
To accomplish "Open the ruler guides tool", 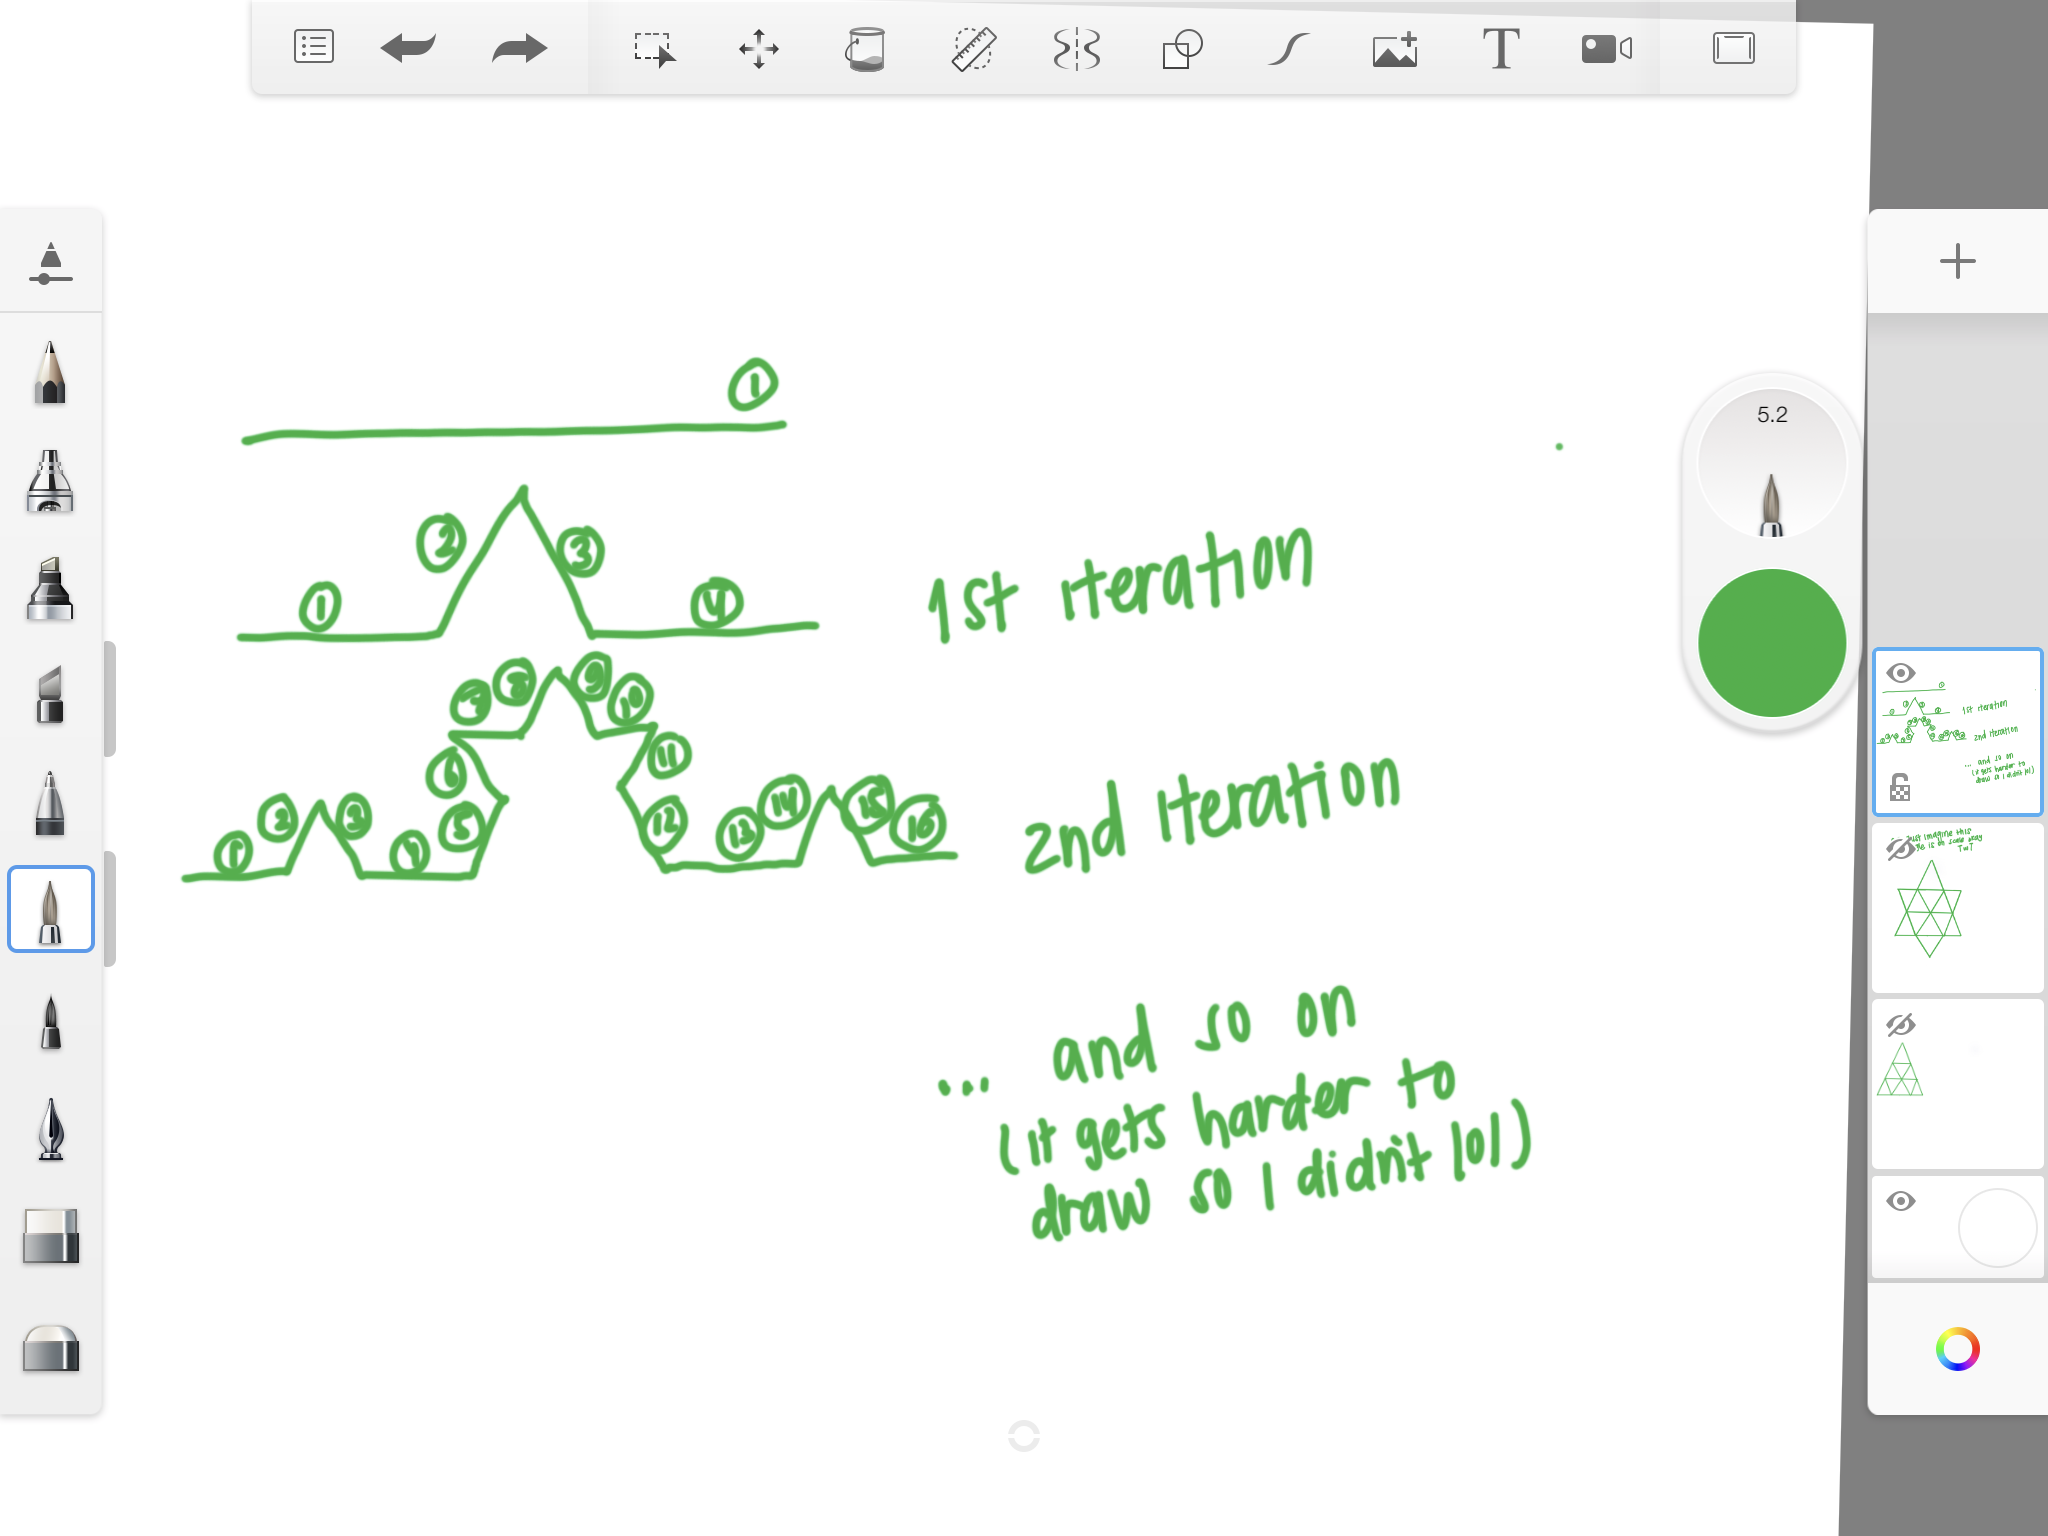I will tap(972, 48).
